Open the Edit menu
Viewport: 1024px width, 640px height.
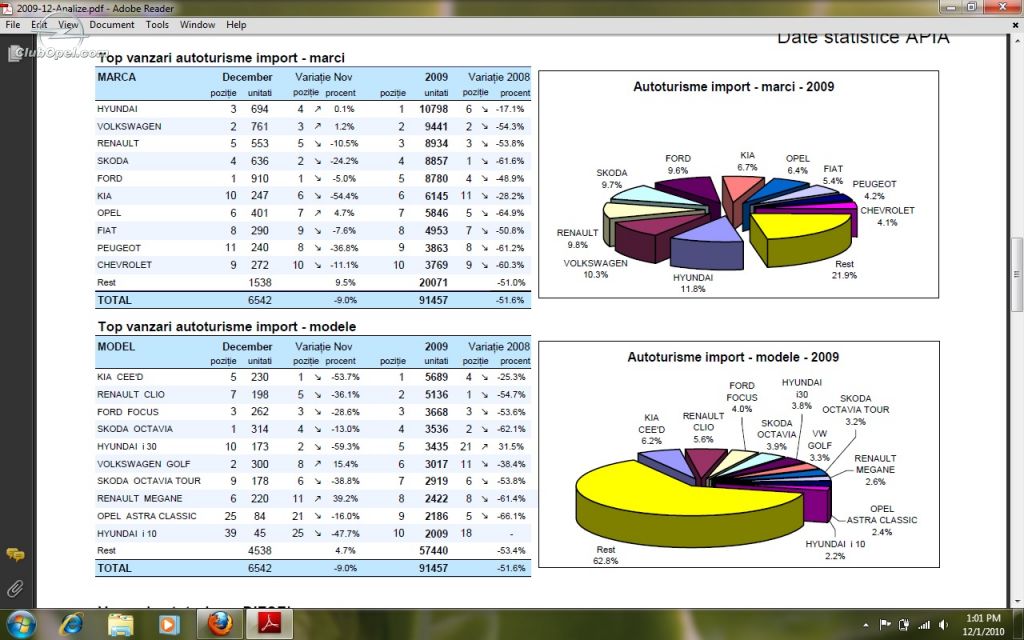point(39,25)
